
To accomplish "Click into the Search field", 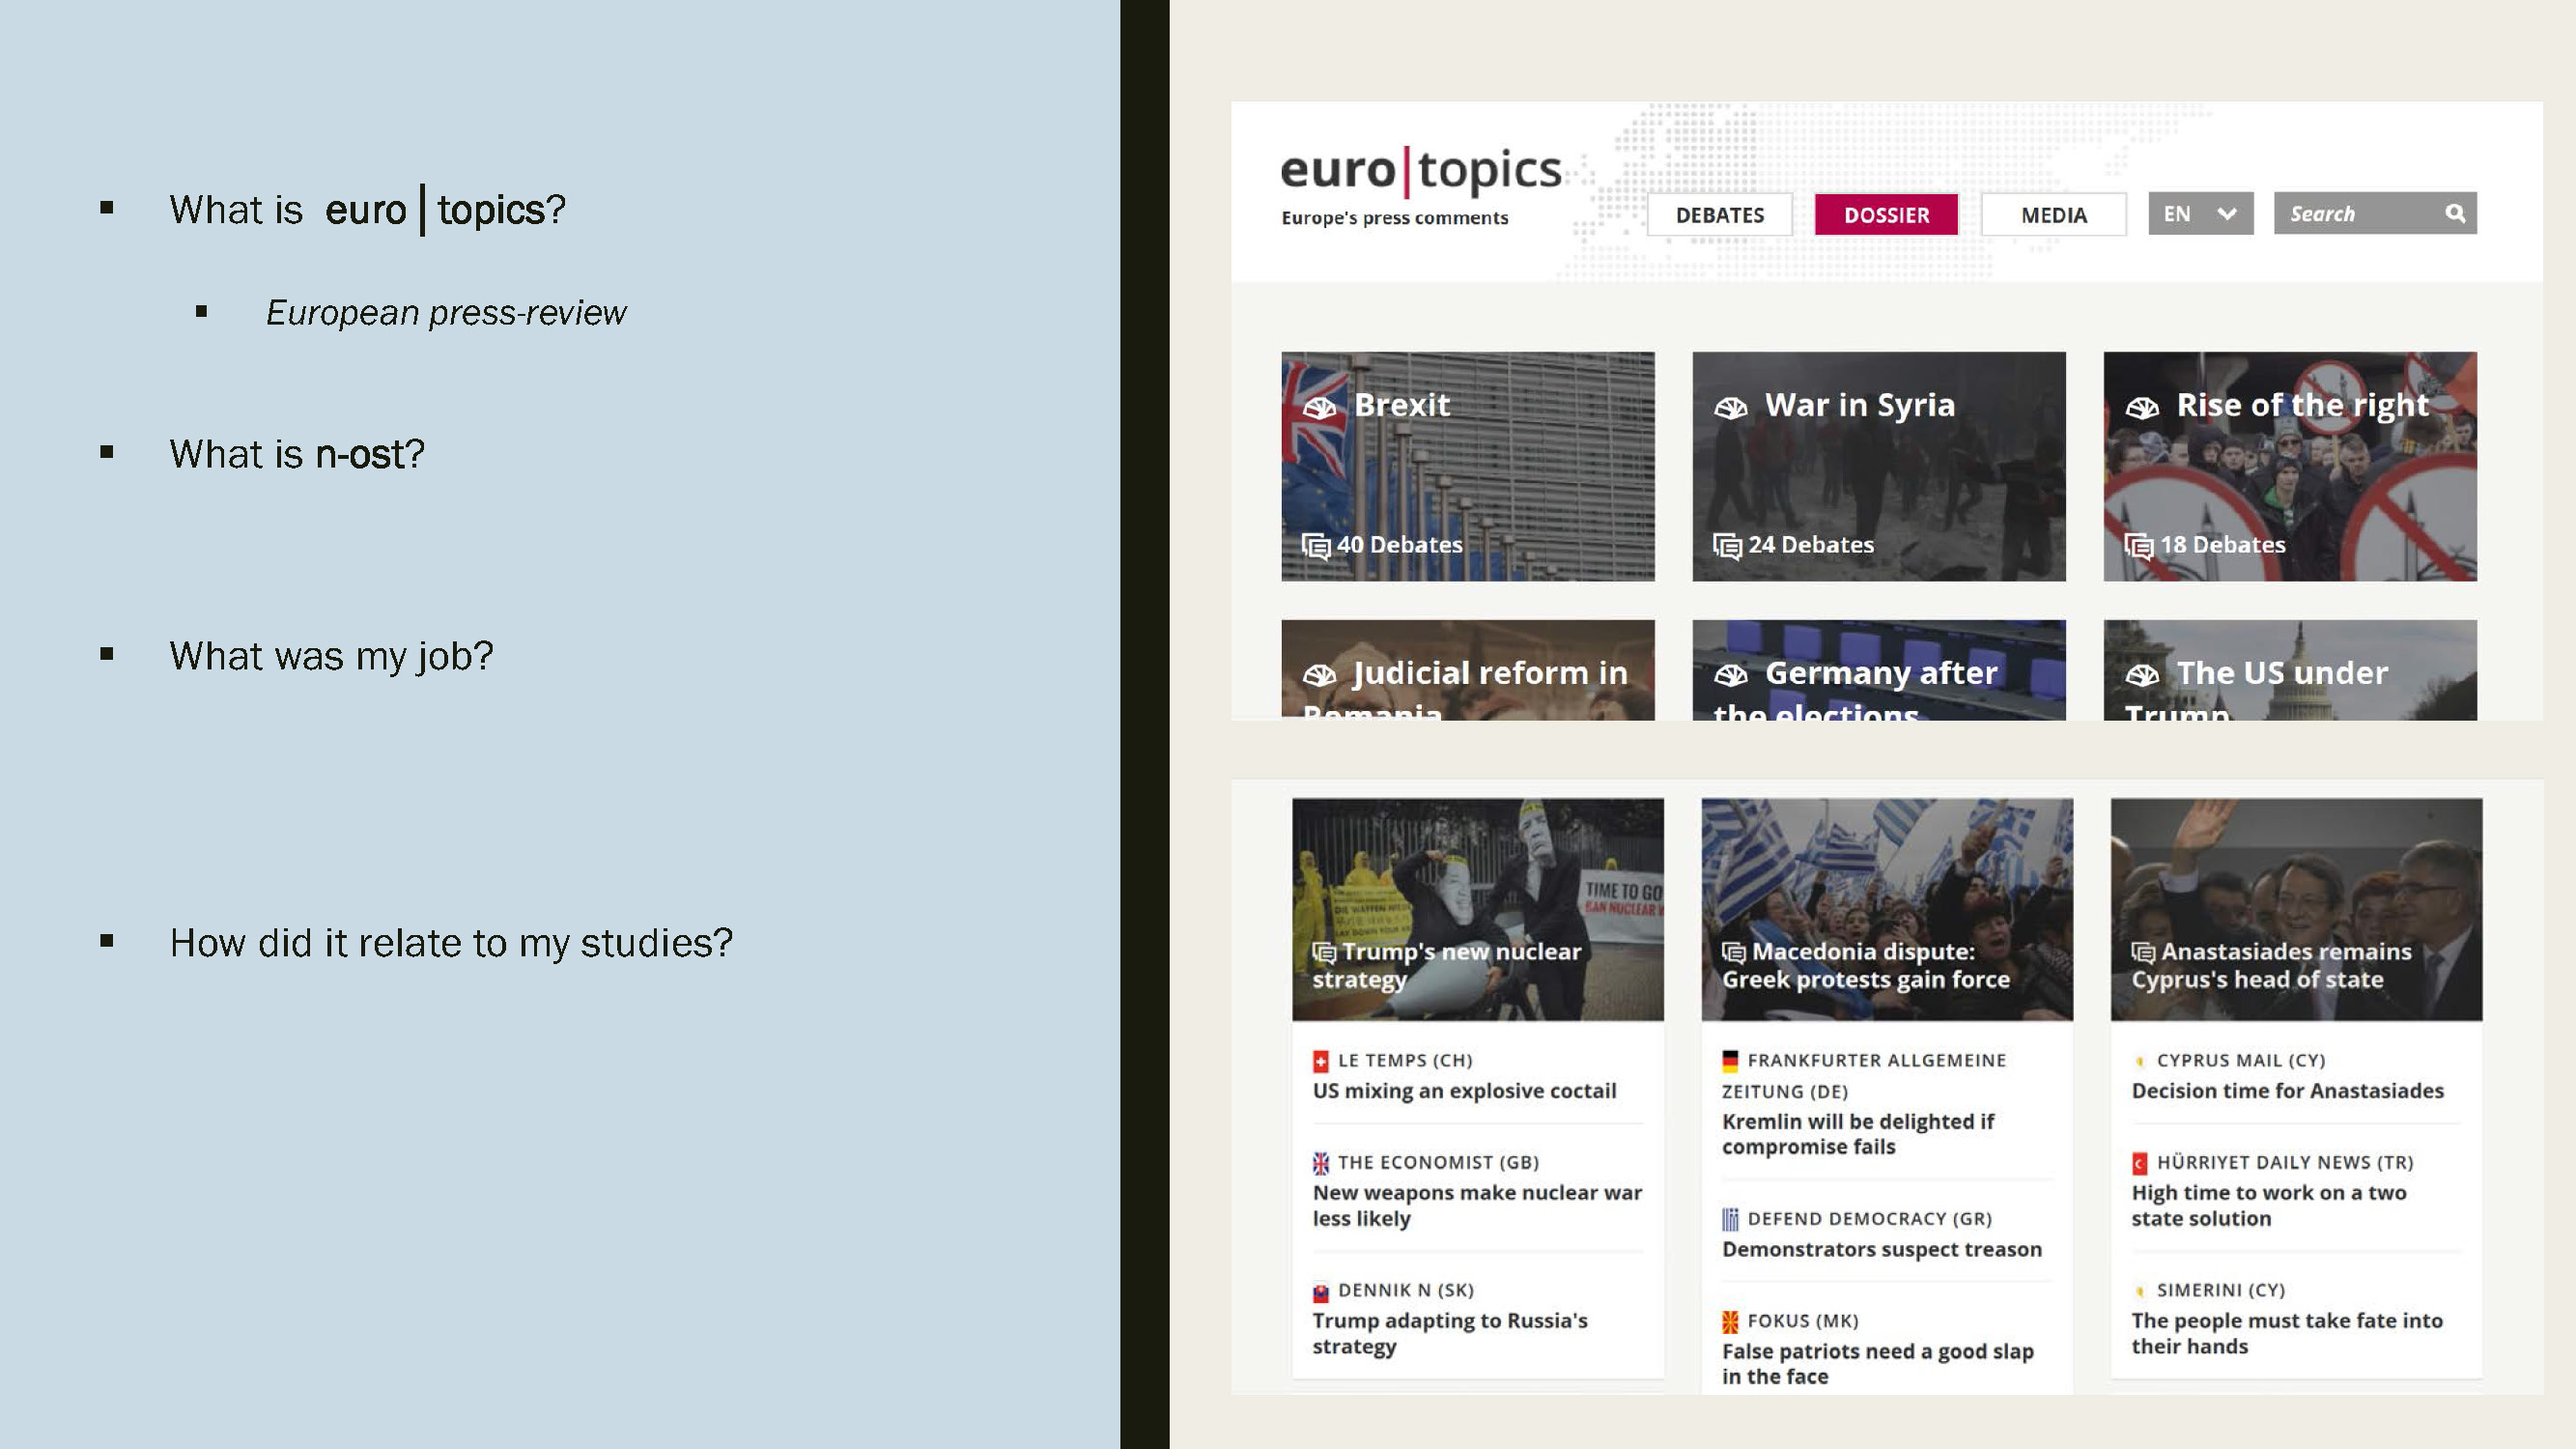I will coord(2375,214).
